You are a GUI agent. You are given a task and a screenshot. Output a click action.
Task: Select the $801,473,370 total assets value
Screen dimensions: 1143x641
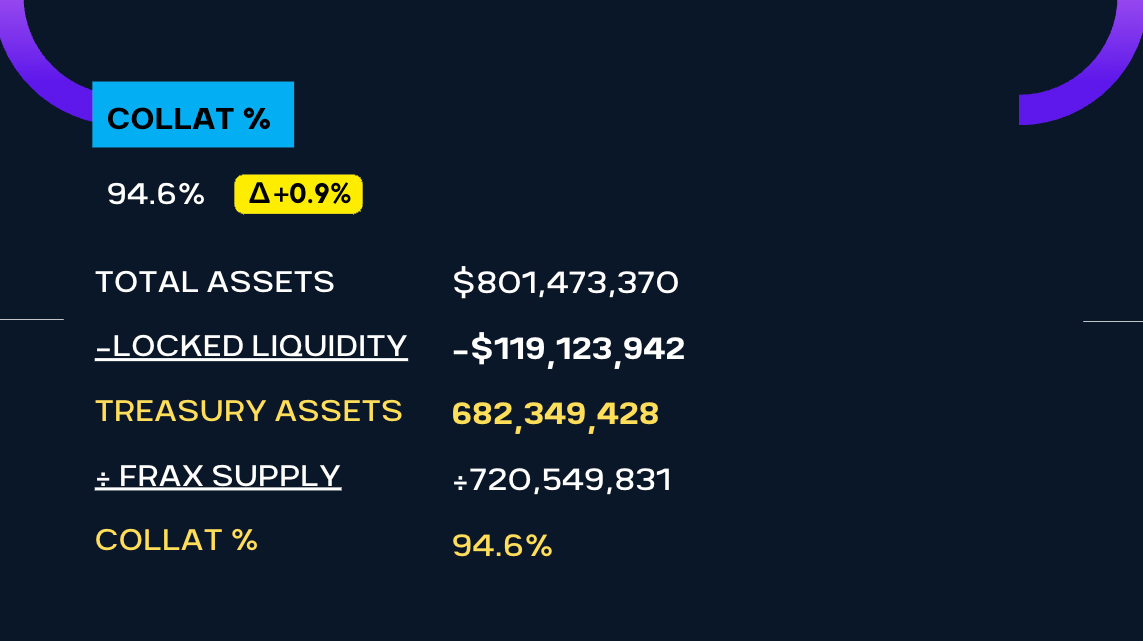click(566, 283)
